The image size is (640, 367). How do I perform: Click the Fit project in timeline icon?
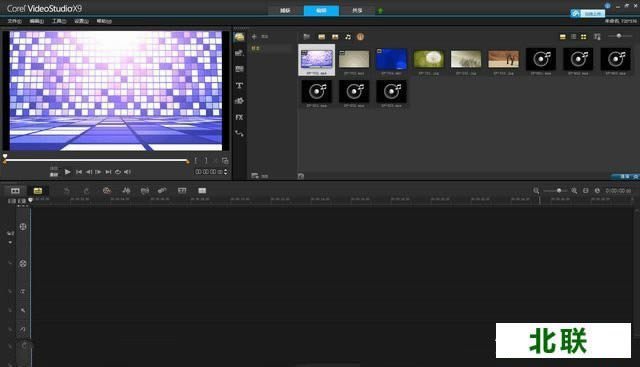tap(586, 191)
